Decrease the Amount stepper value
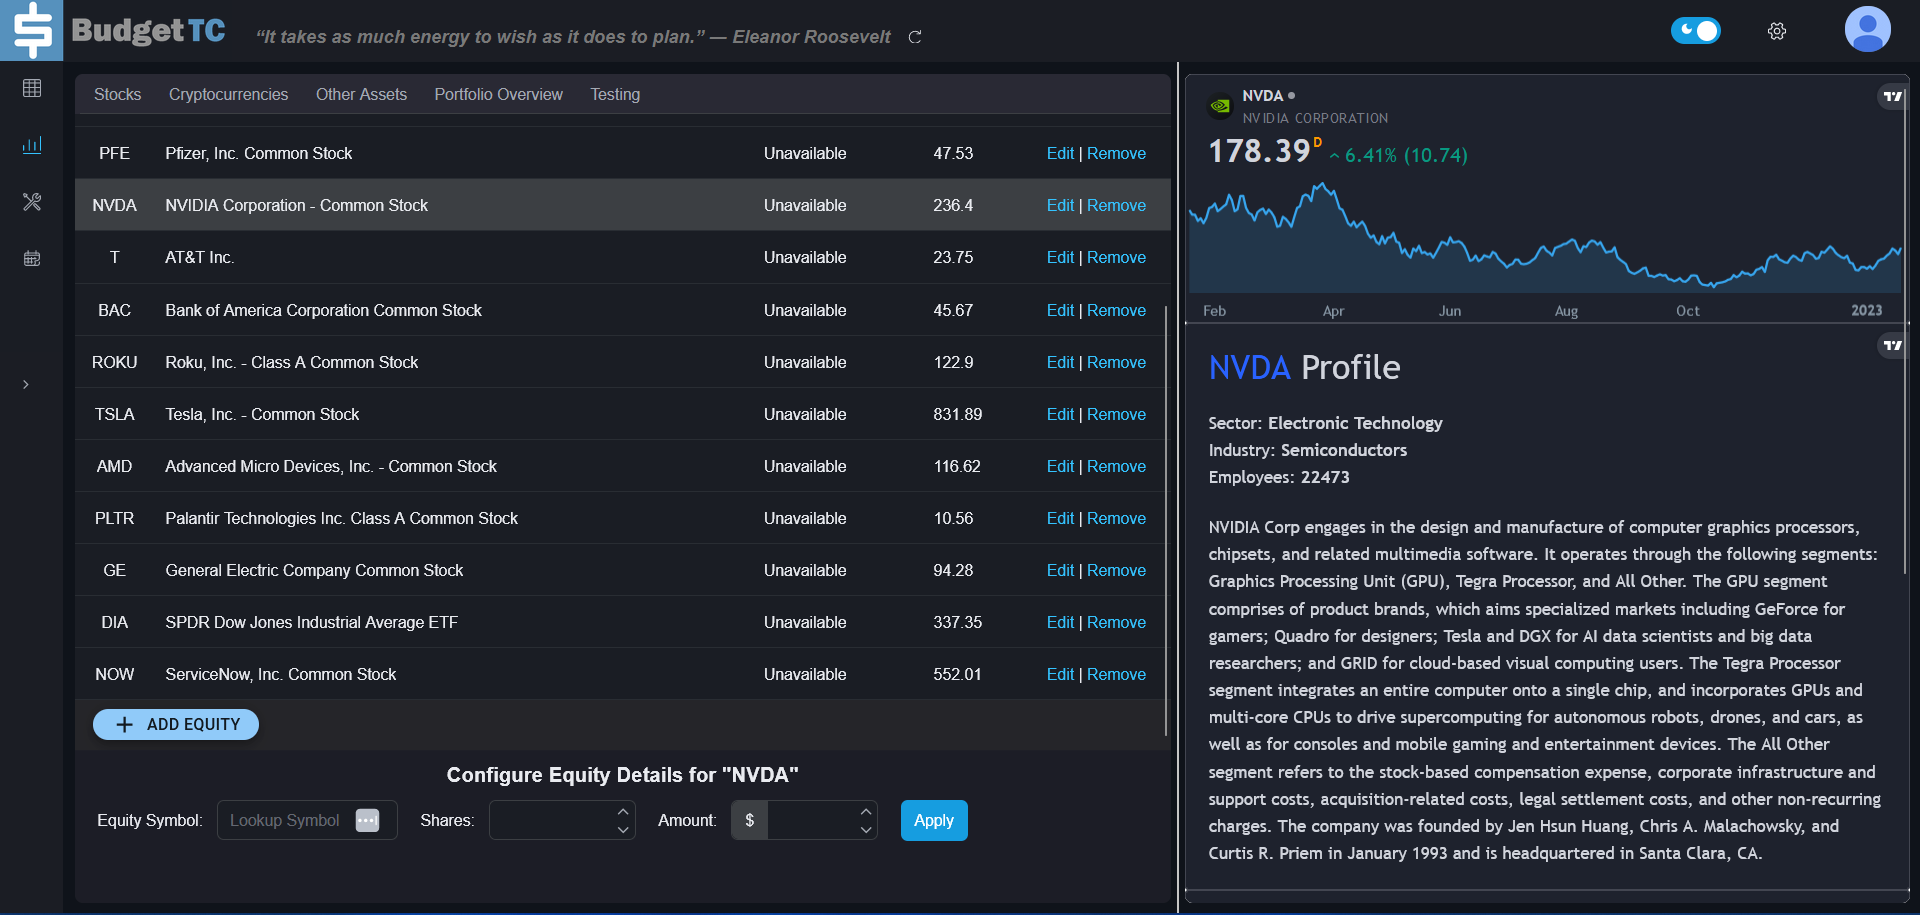 click(866, 830)
